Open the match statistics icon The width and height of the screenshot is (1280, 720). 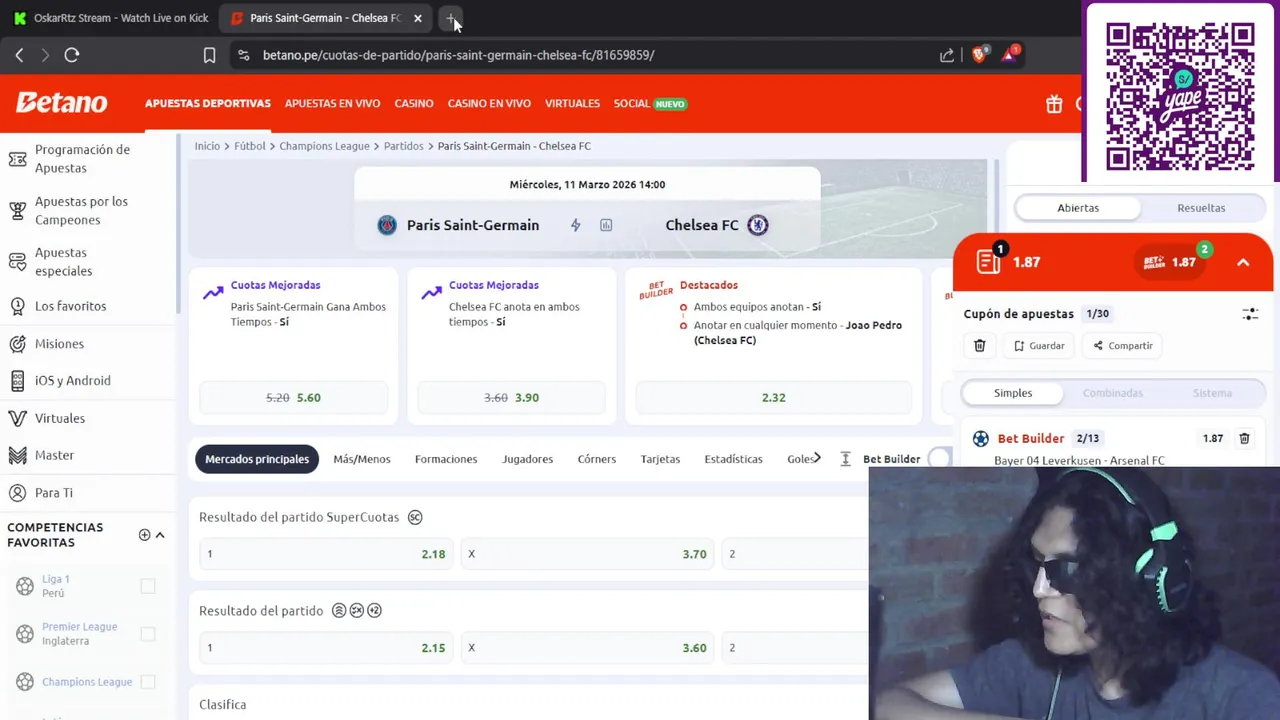(x=606, y=225)
